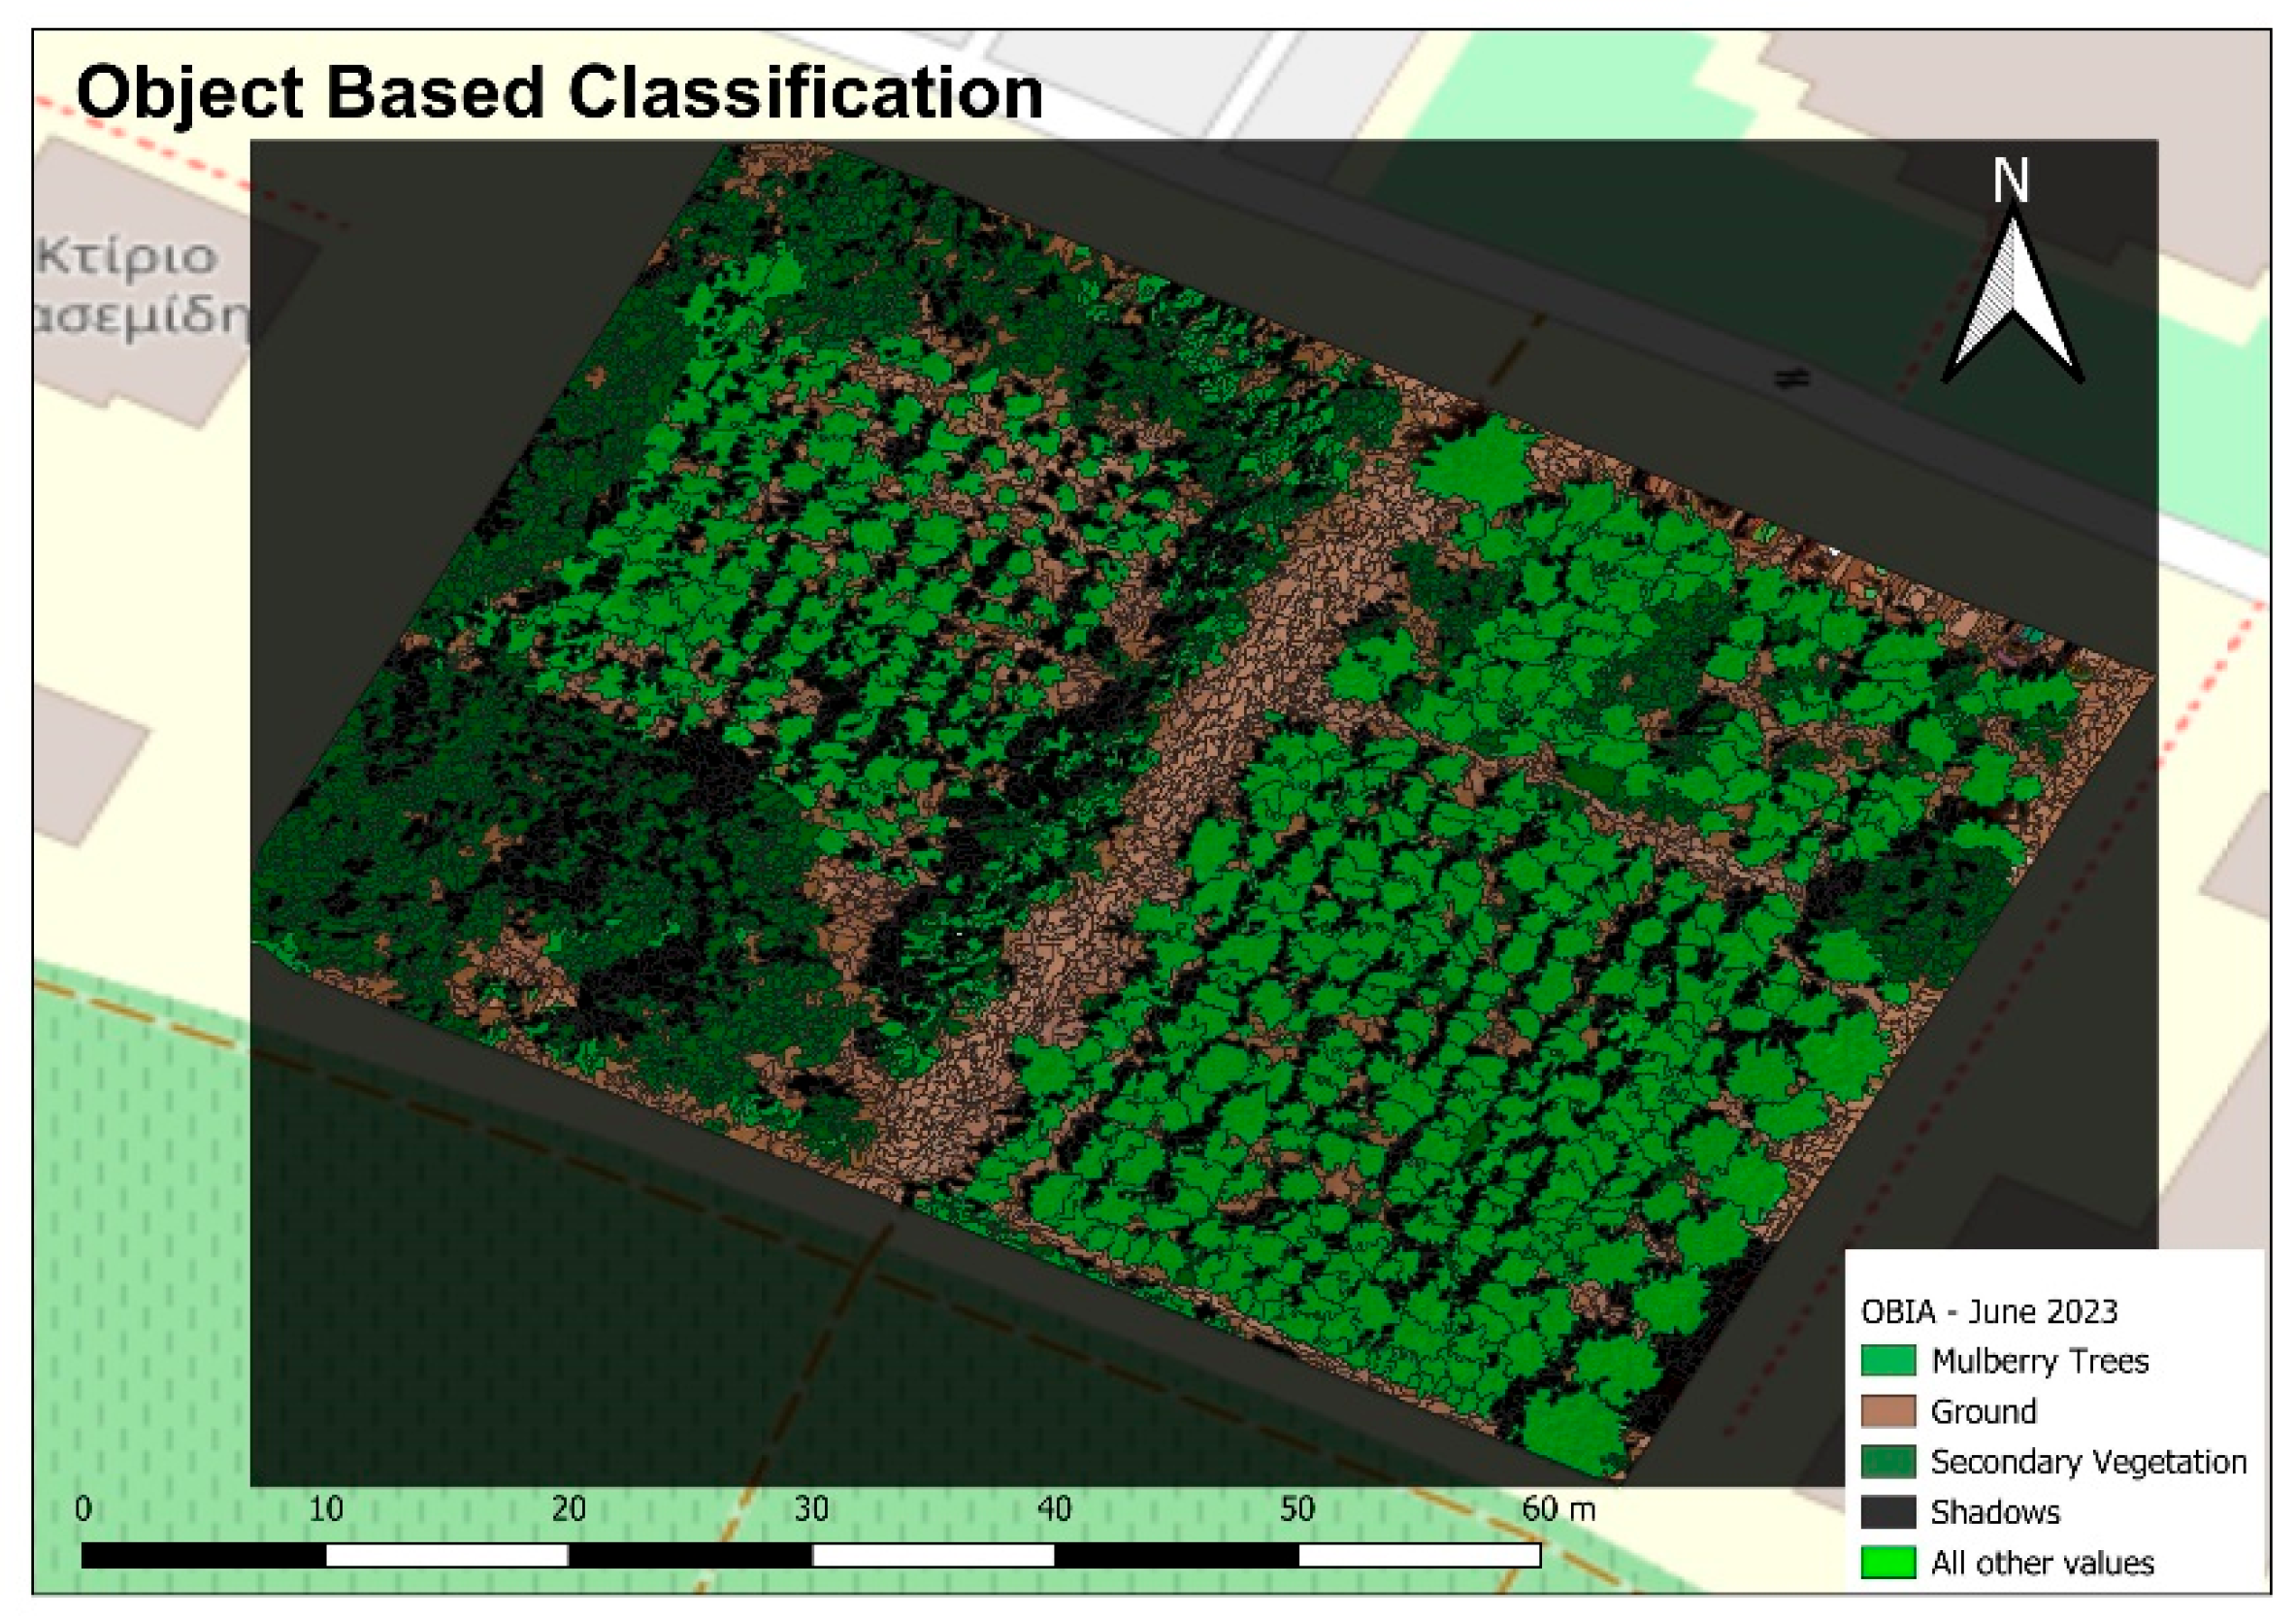2296x1619 pixels.
Task: Click the white scale segment between 10 and 20
Action: [447, 1555]
